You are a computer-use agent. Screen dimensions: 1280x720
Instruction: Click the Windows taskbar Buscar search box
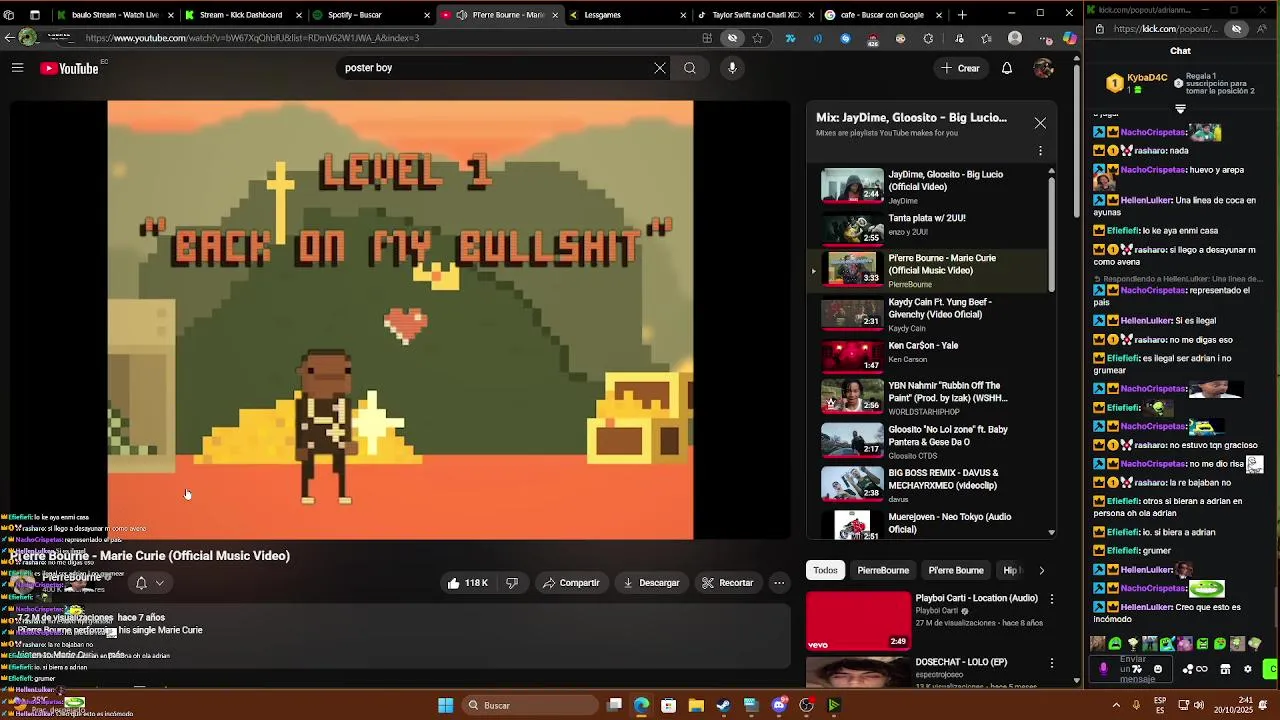[x=529, y=705]
